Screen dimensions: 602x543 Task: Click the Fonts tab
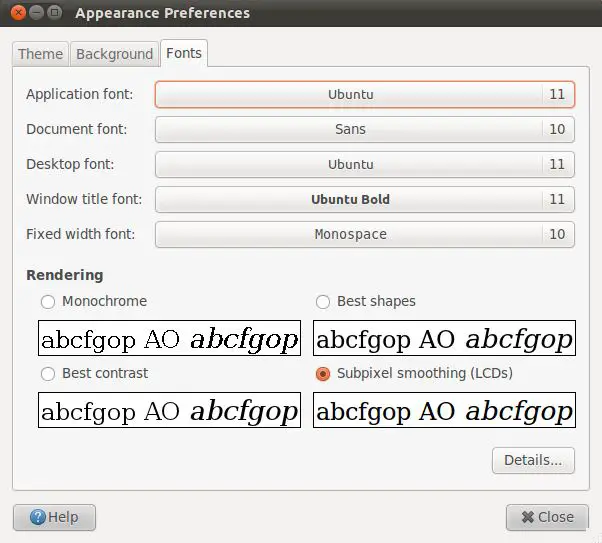[184, 53]
